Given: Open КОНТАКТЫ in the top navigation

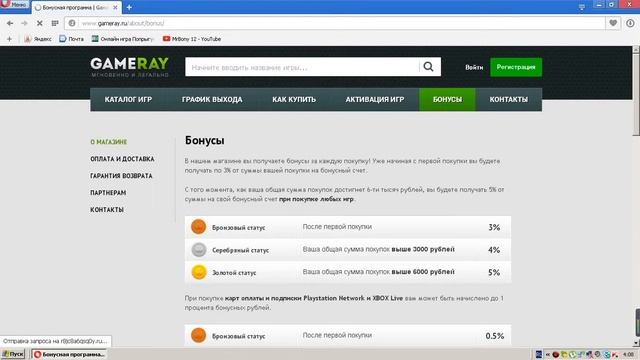Looking at the screenshot, I should (509, 100).
